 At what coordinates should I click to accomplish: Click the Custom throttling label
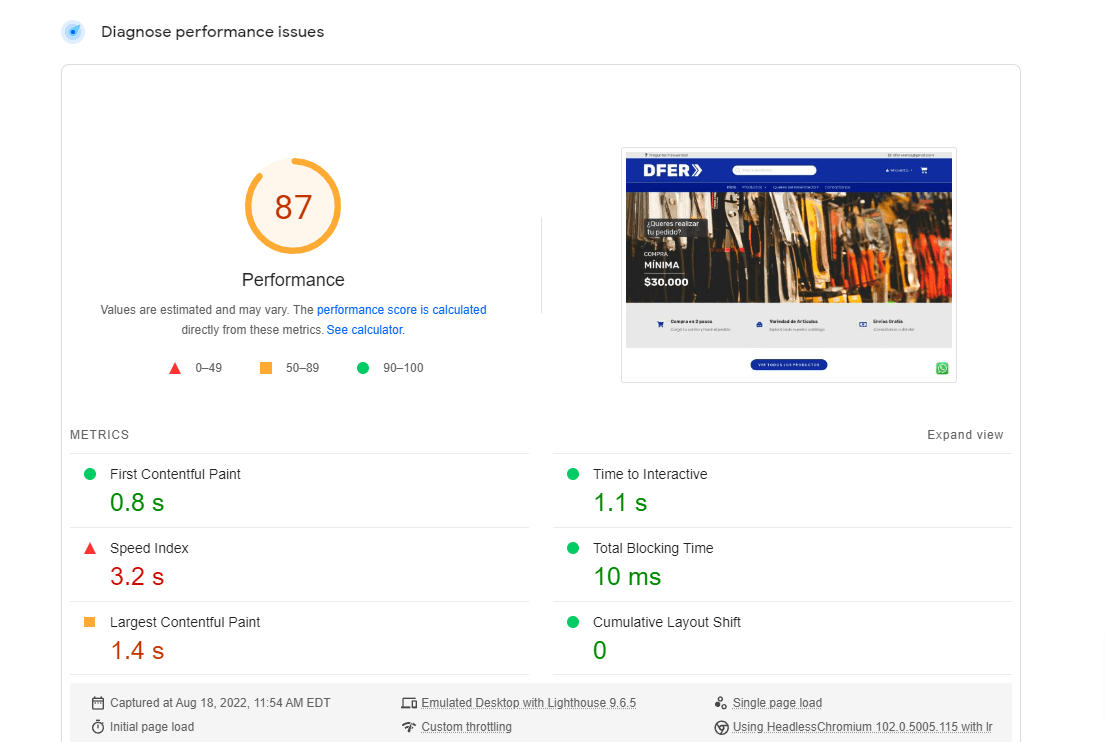[x=467, y=727]
